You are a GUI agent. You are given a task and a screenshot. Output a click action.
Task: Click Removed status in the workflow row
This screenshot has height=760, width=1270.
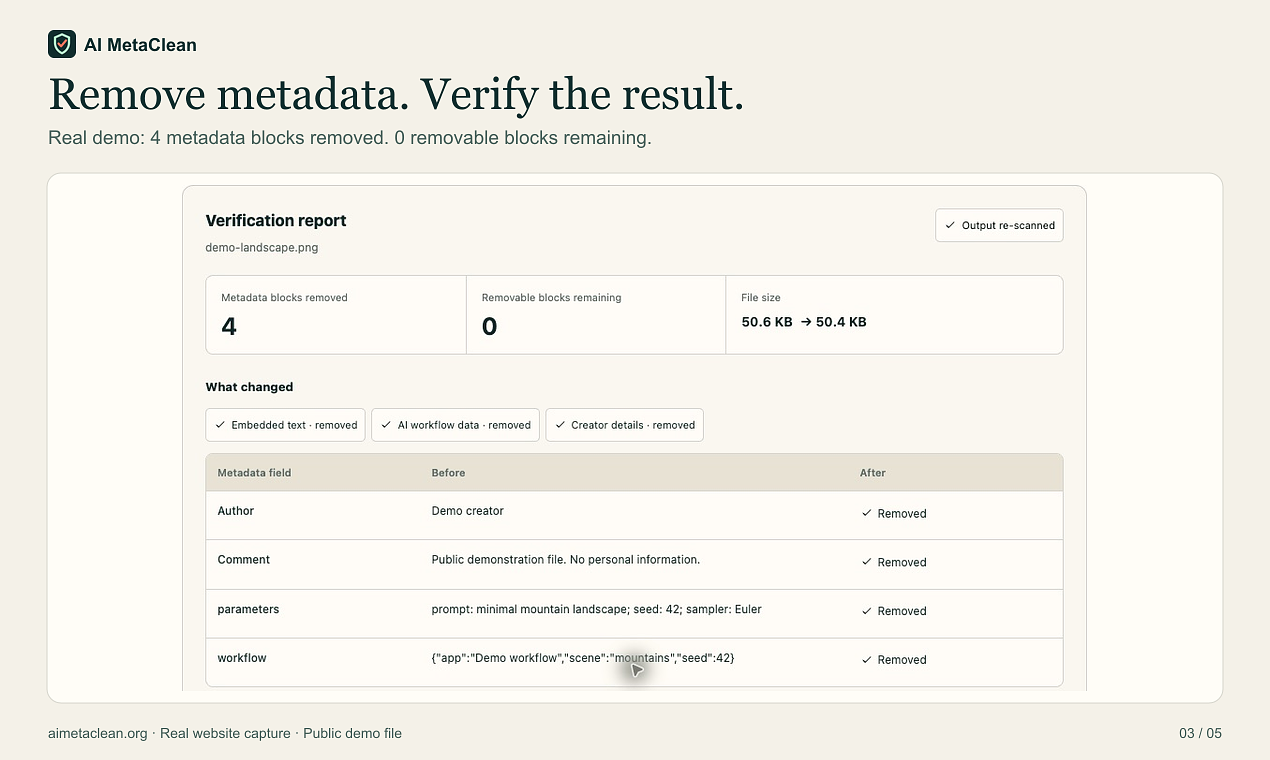pos(902,660)
